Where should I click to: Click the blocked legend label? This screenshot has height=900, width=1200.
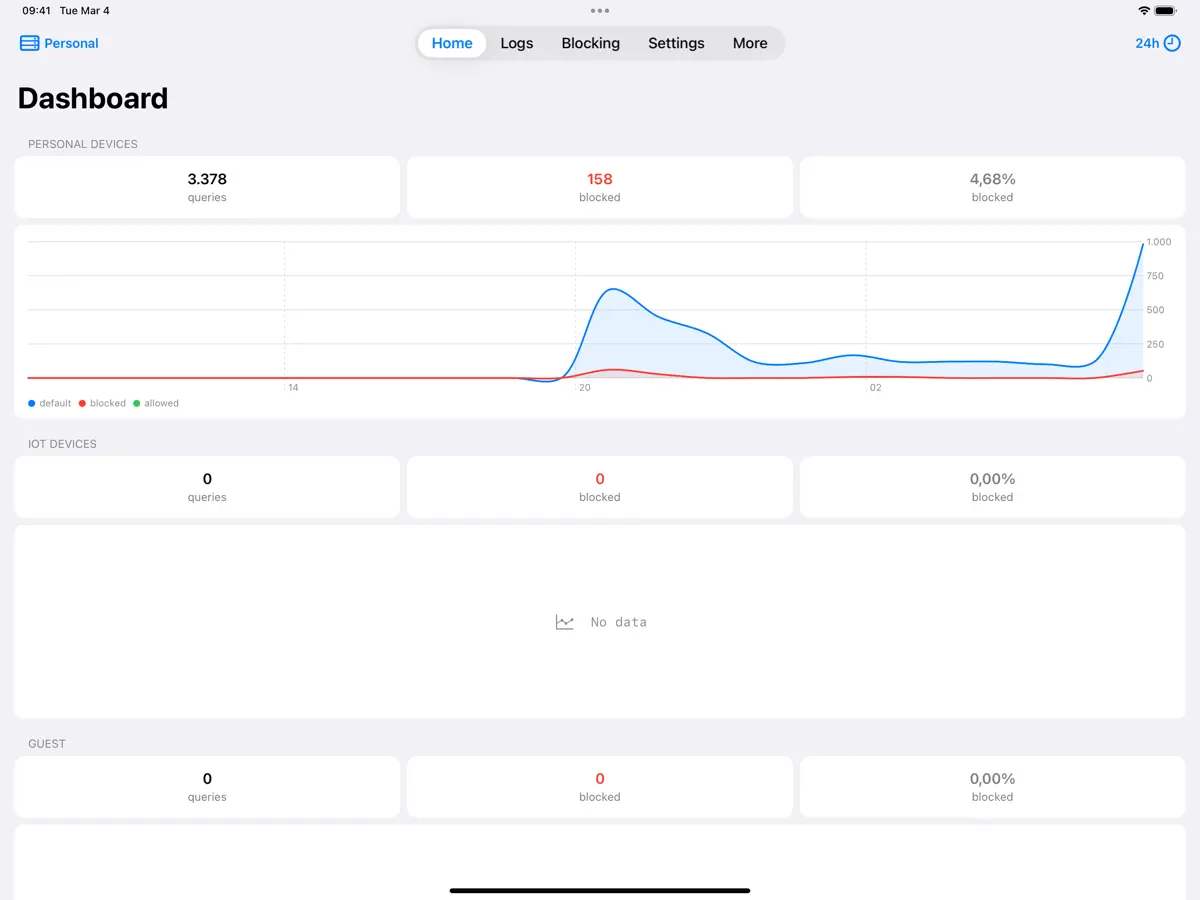108,403
